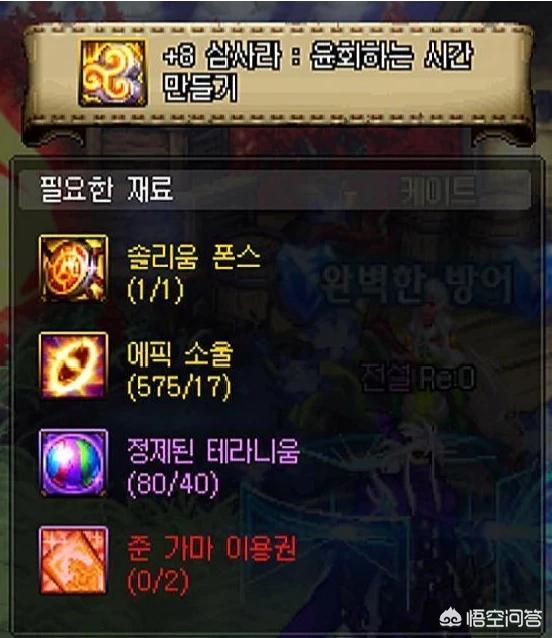Screen dimensions: 552x638
Task: Click the 에픽 소울 item name text
Action: [180, 354]
